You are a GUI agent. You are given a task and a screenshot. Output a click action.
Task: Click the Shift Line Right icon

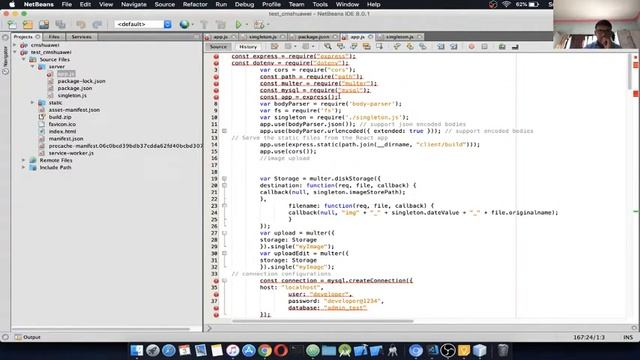pos(454,47)
